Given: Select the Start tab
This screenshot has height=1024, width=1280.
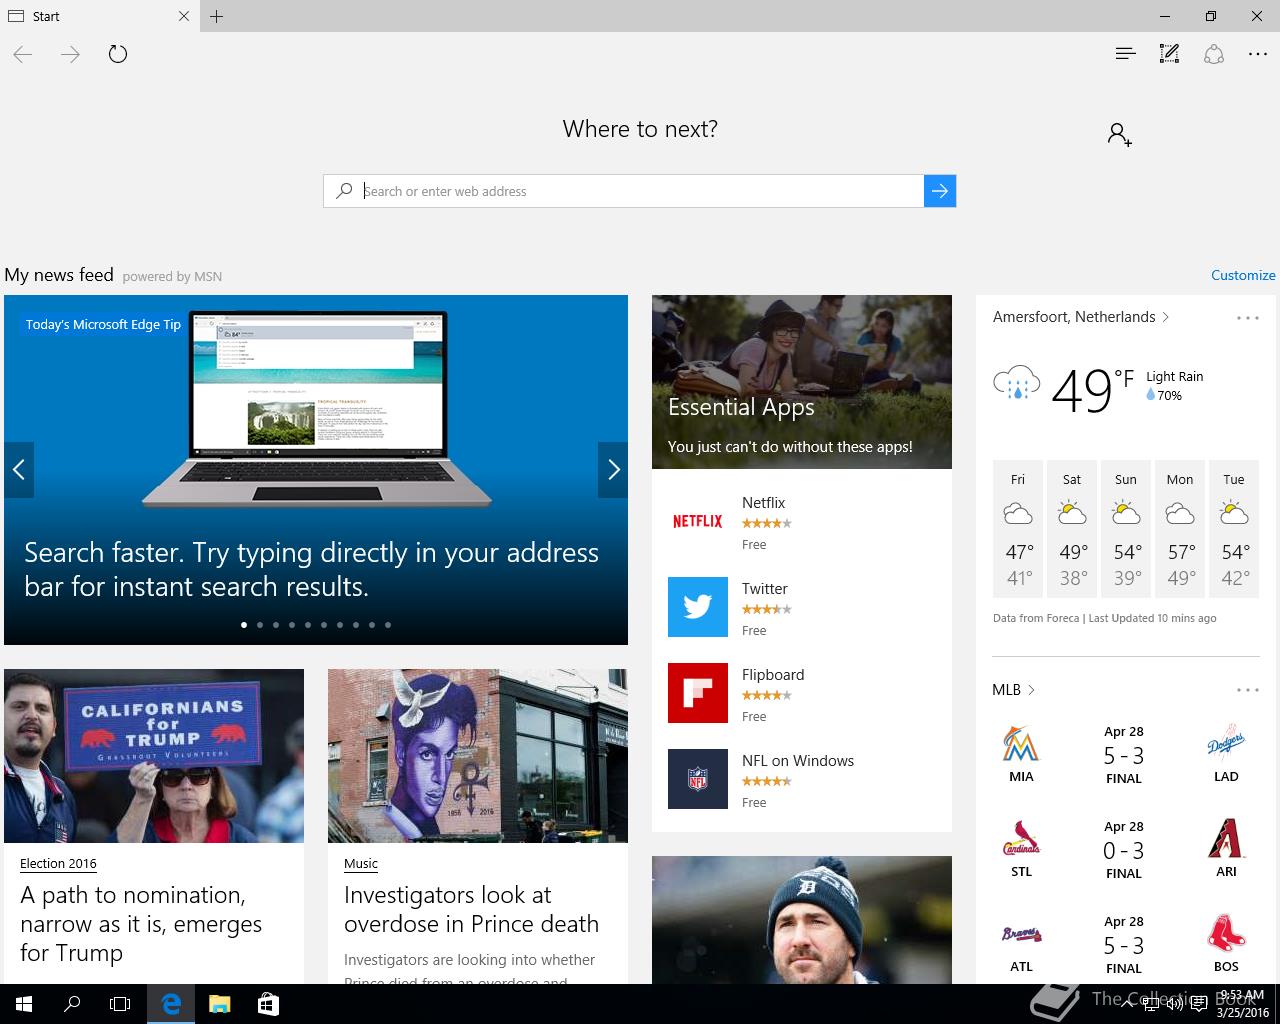Looking at the screenshot, I should (99, 16).
